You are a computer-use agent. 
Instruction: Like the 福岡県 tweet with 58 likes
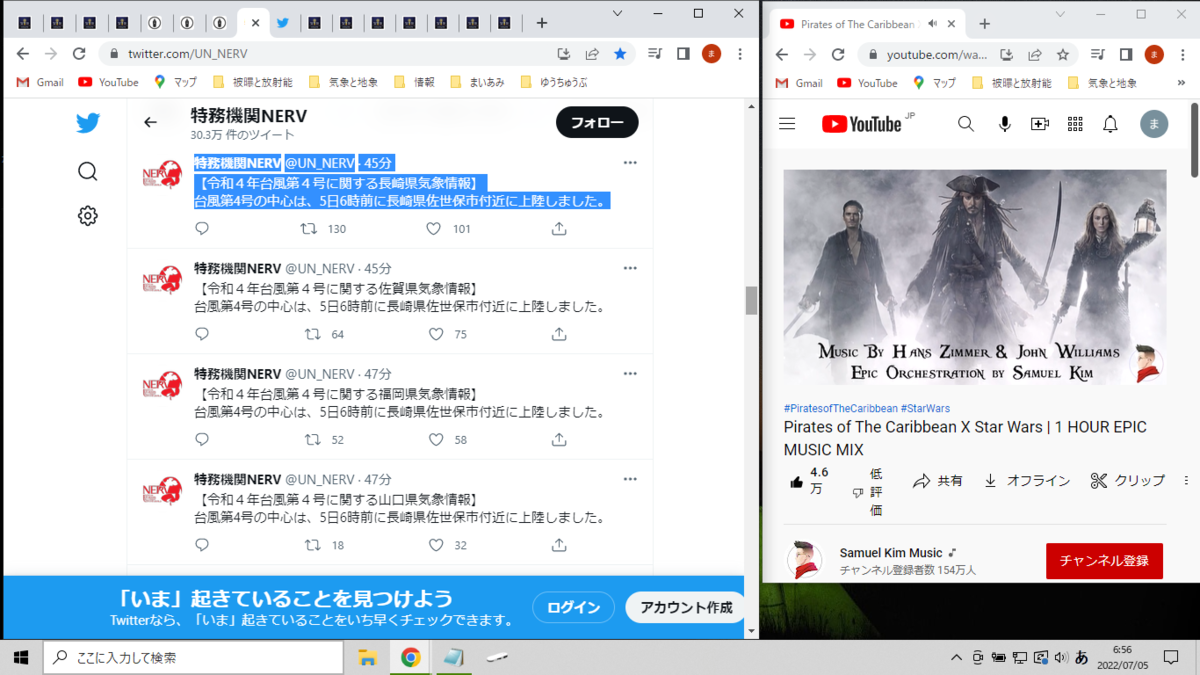[436, 439]
